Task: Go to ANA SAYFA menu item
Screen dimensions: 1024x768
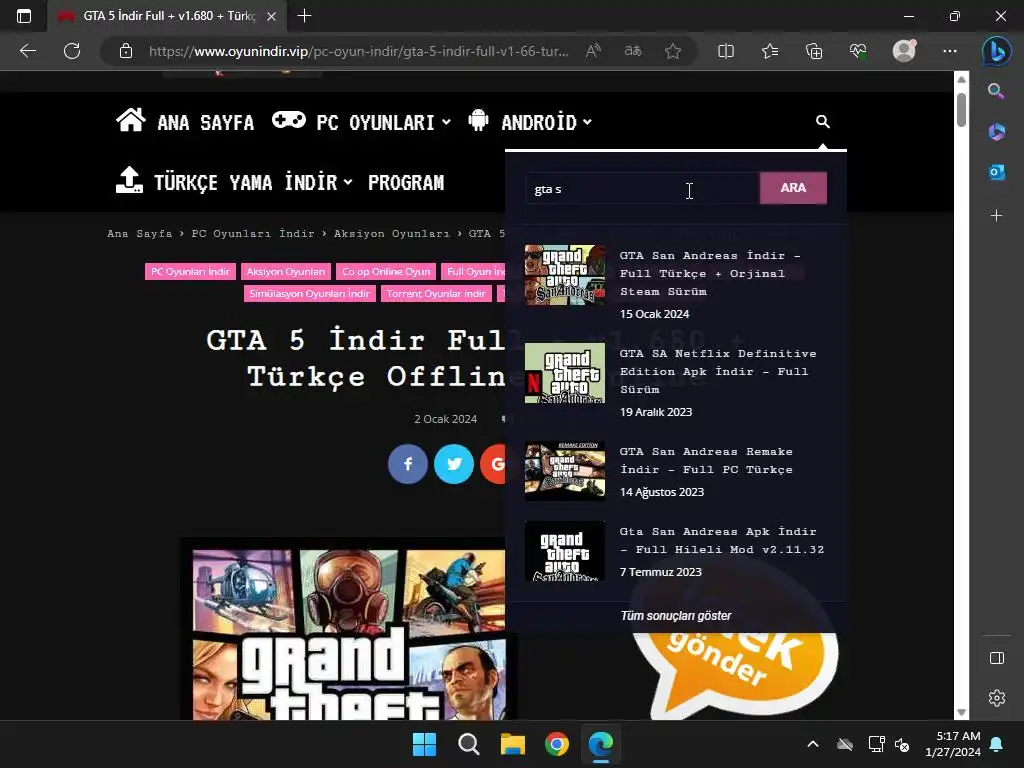Action: (x=205, y=123)
